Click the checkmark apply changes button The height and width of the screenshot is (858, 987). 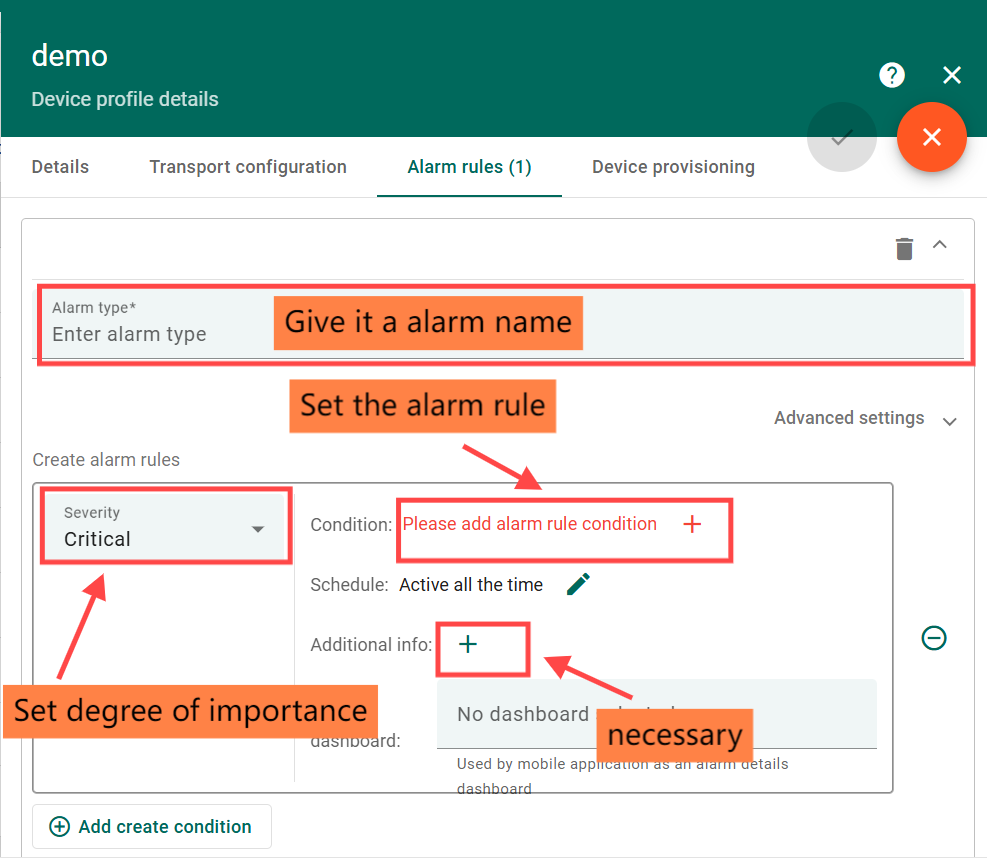841,138
